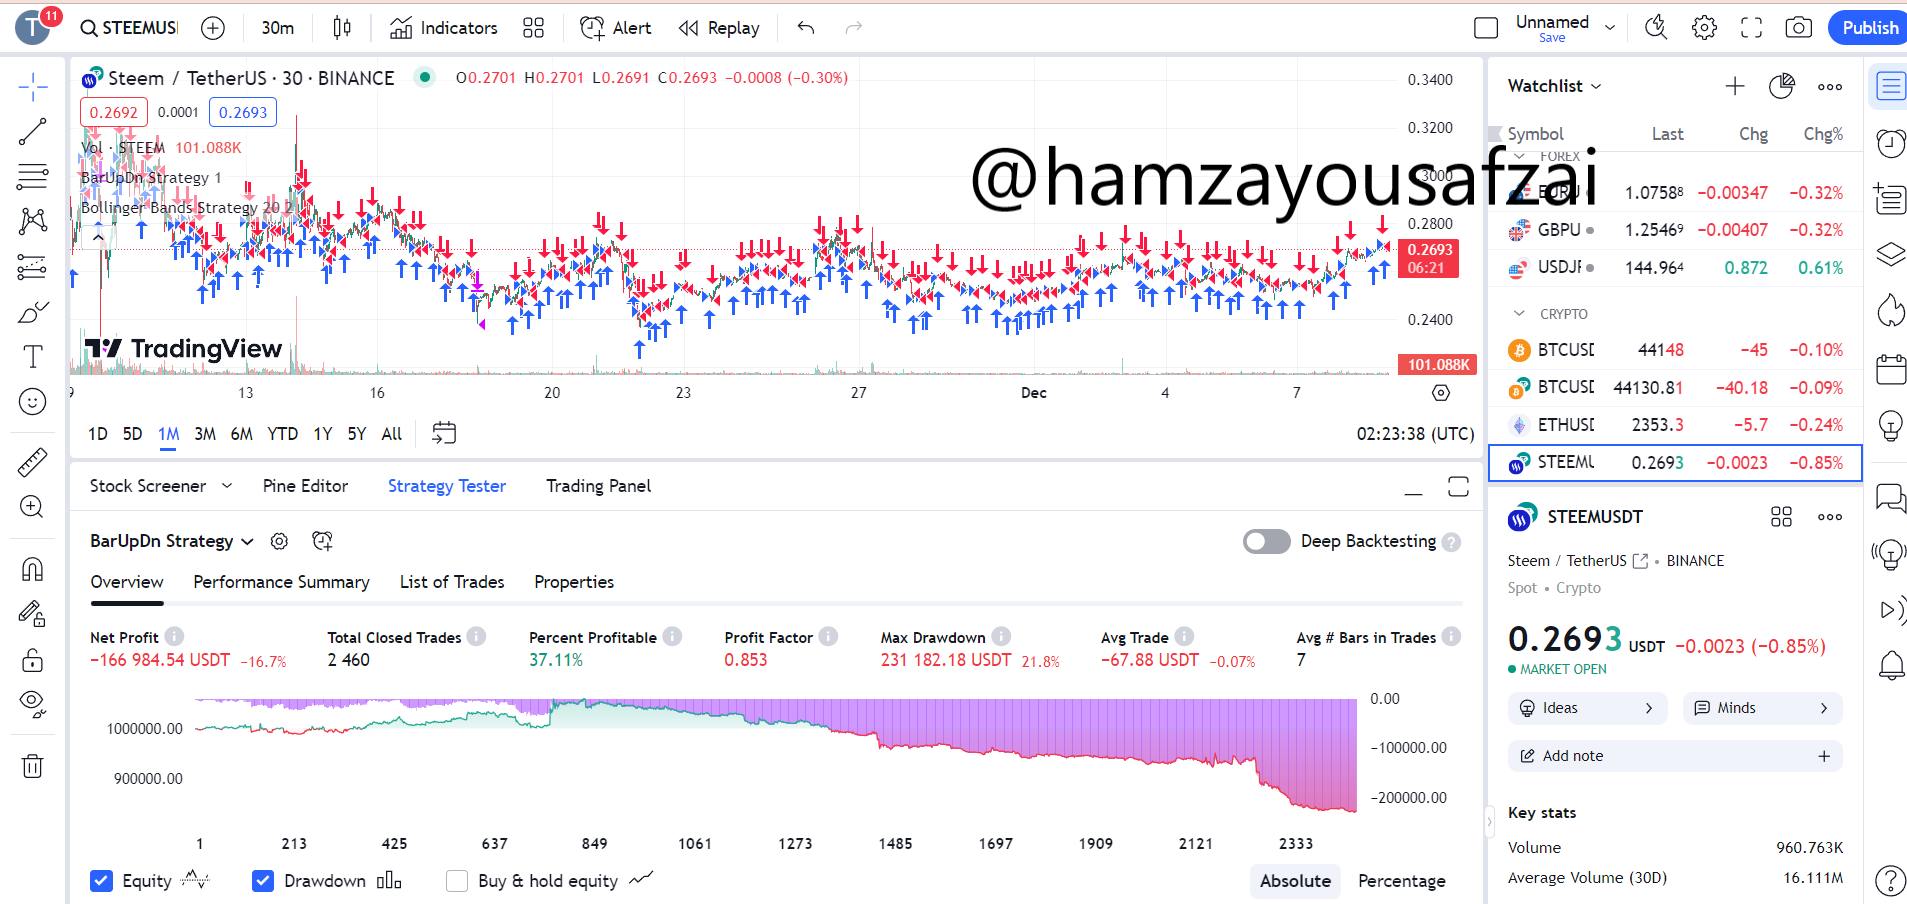
Task: Open Ideas for STEEMUSDT
Action: [1587, 708]
